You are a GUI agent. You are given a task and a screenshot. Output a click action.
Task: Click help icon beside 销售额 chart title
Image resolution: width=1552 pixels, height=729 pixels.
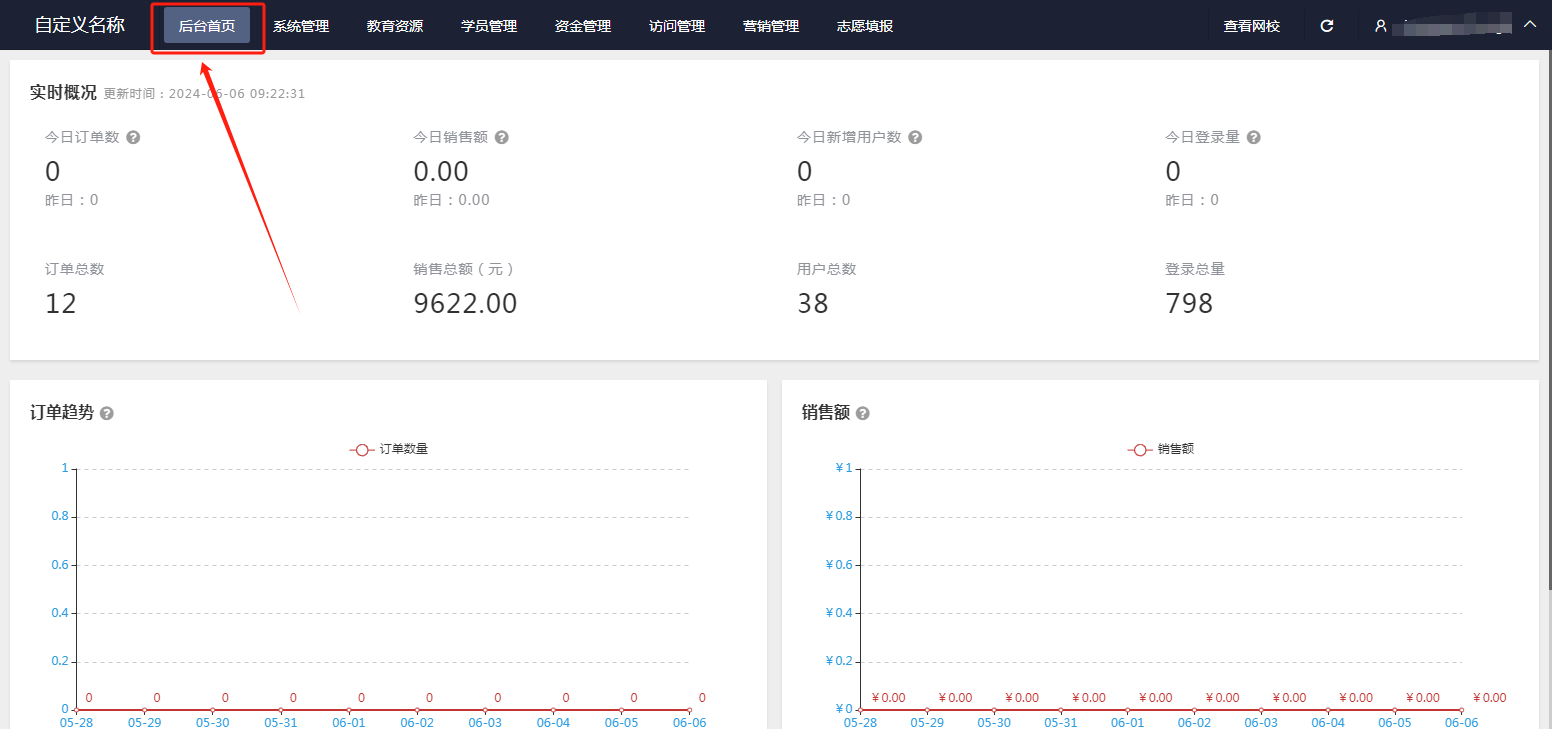pyautogui.click(x=863, y=413)
